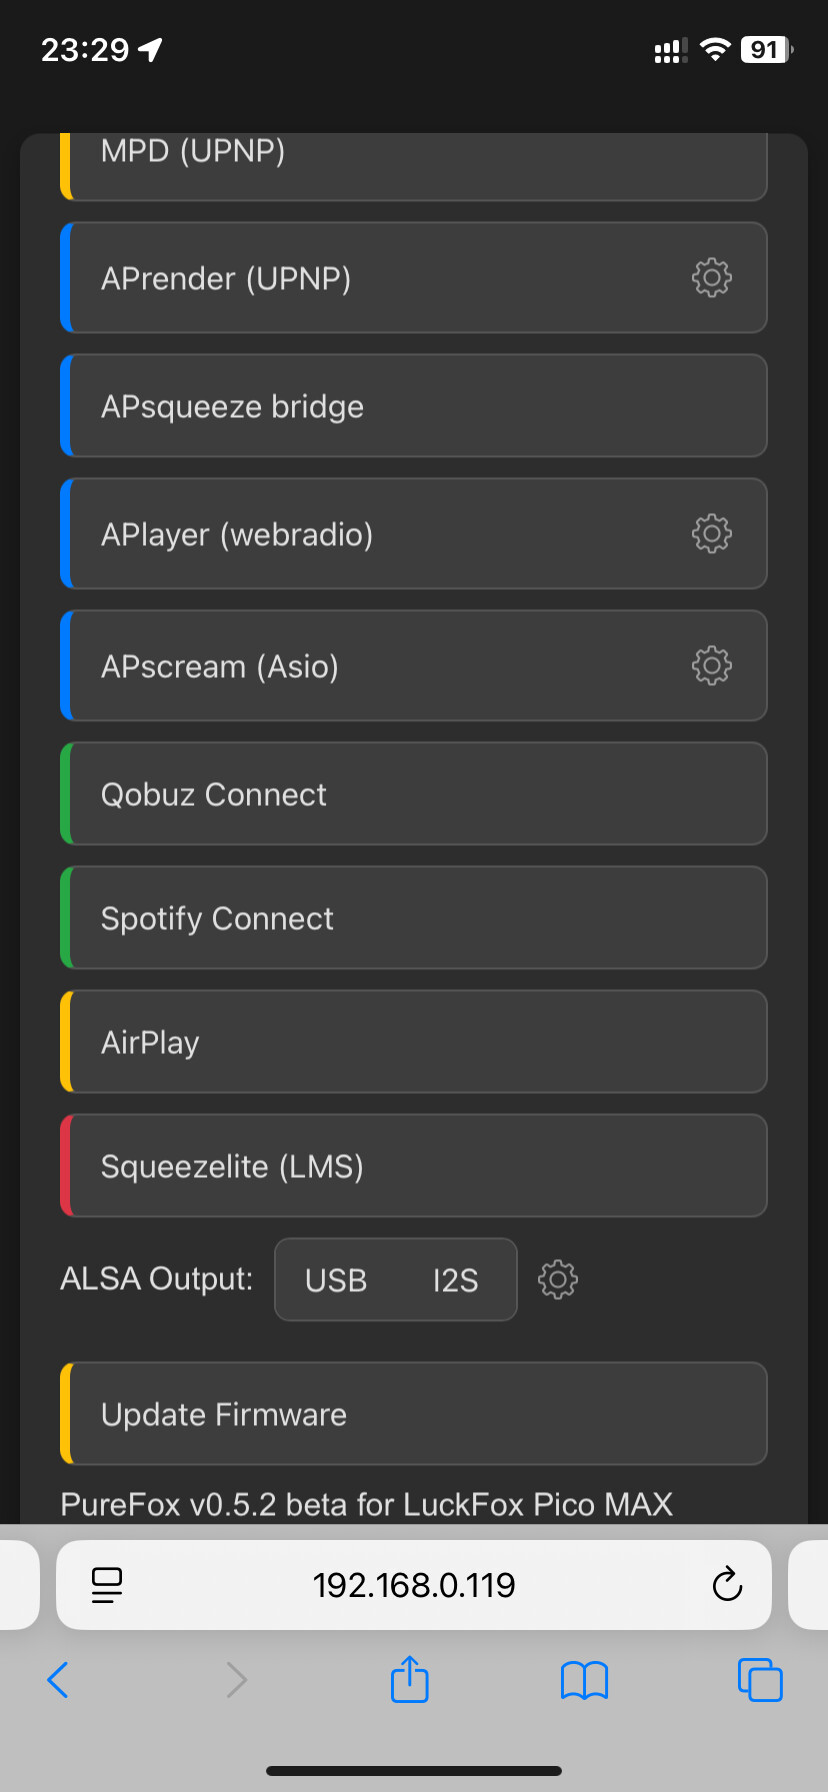Viewport: 828px width, 1792px height.
Task: Toggle the Qobuz Connect service
Action: [414, 794]
